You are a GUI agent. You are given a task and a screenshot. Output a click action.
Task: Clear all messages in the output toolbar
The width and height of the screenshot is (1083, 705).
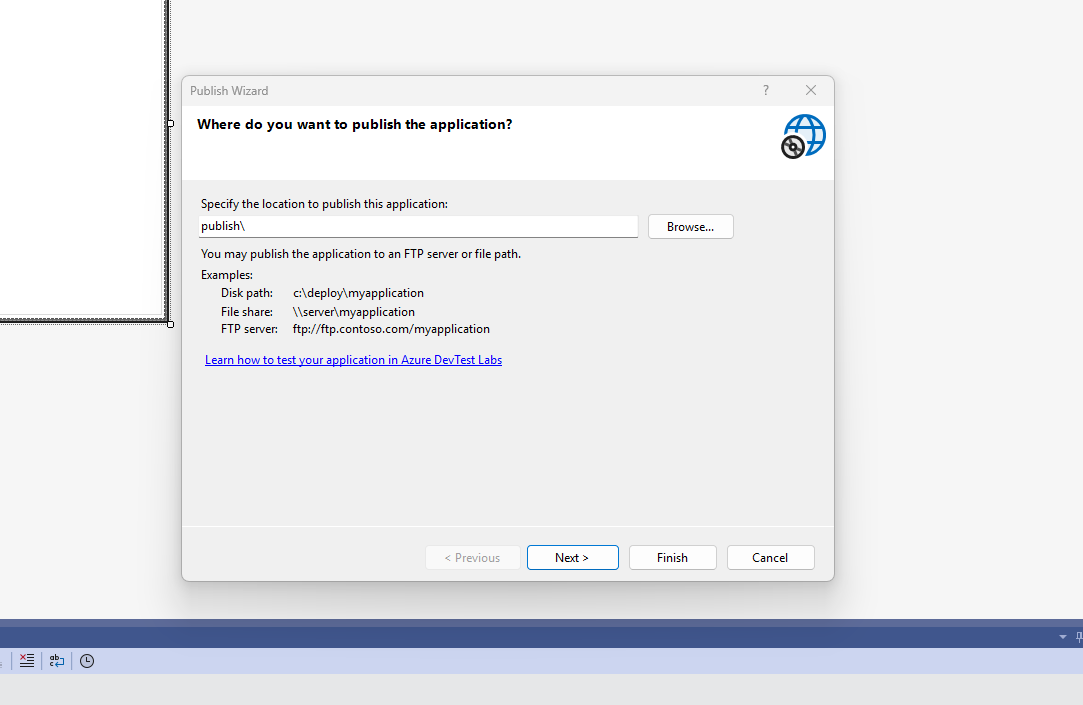26,660
